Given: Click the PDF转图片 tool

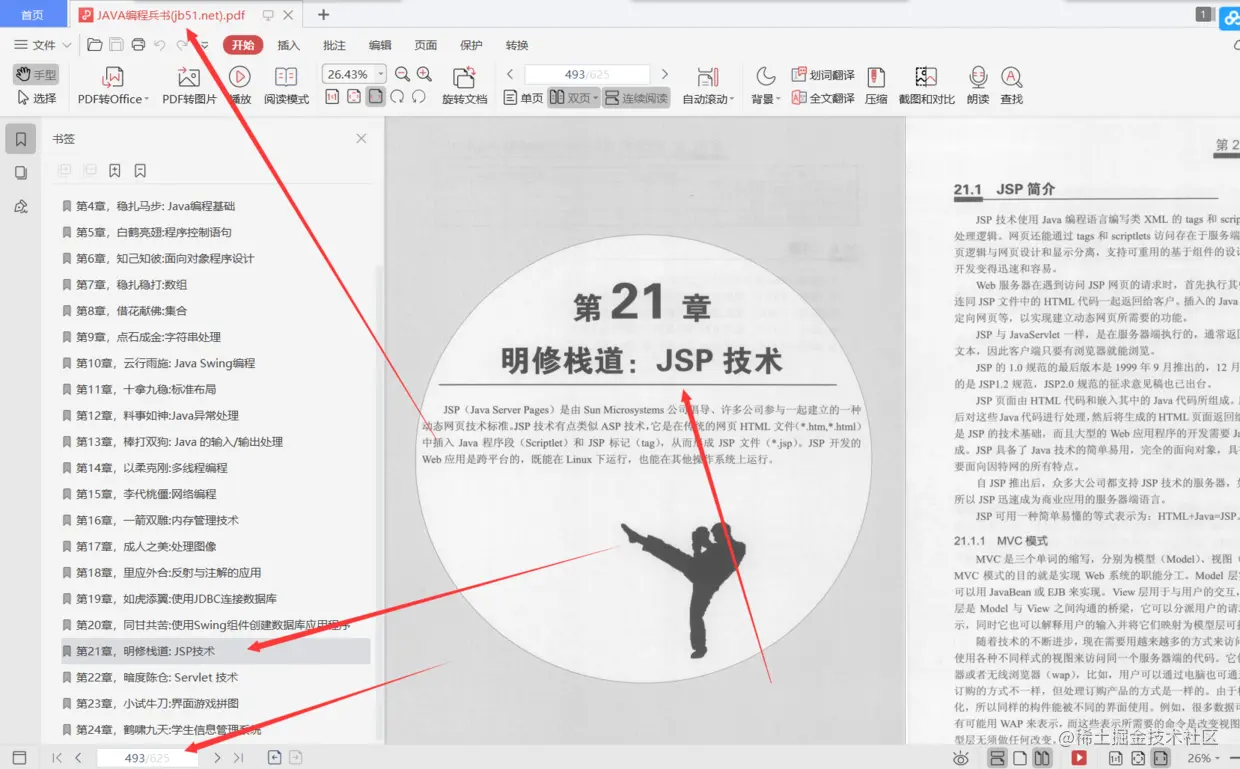Looking at the screenshot, I should coord(189,86).
